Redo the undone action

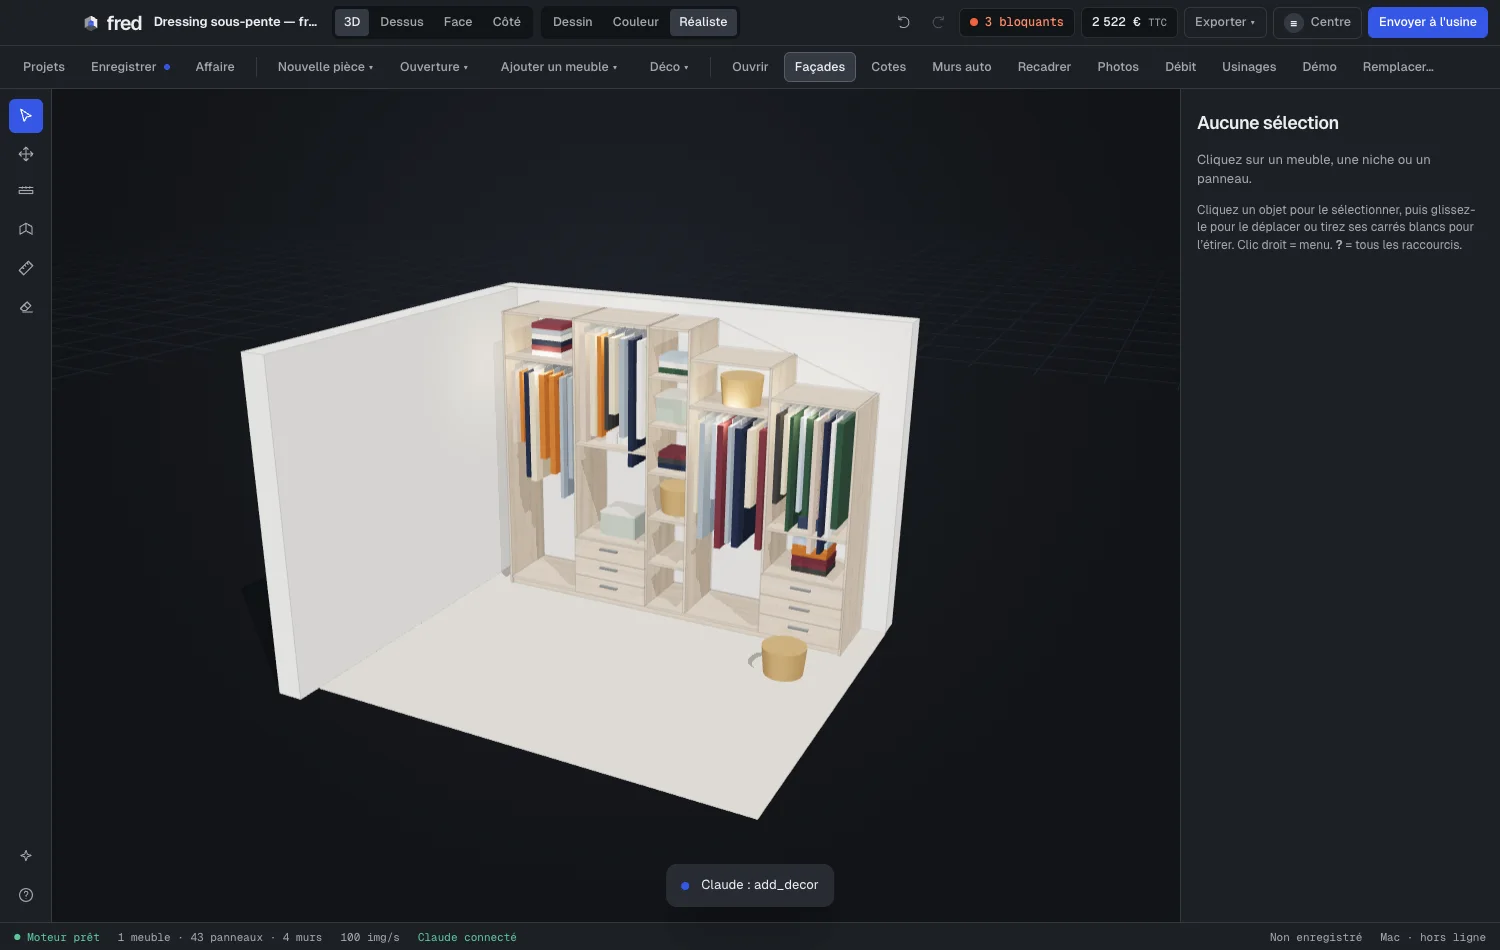point(938,22)
